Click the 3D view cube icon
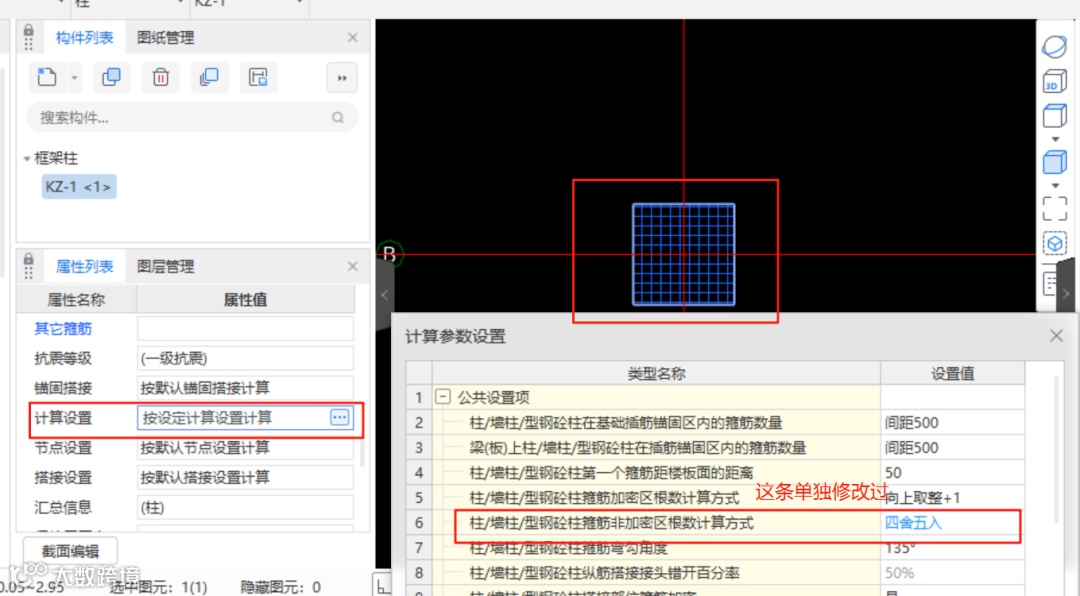Screen dimensions: 1080x596 pos(1055,81)
